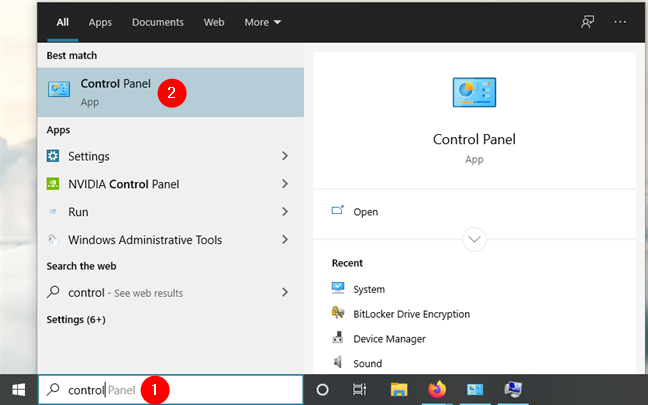The height and width of the screenshot is (405, 648).
Task: Open Device Manager from Recent list
Action: [389, 339]
